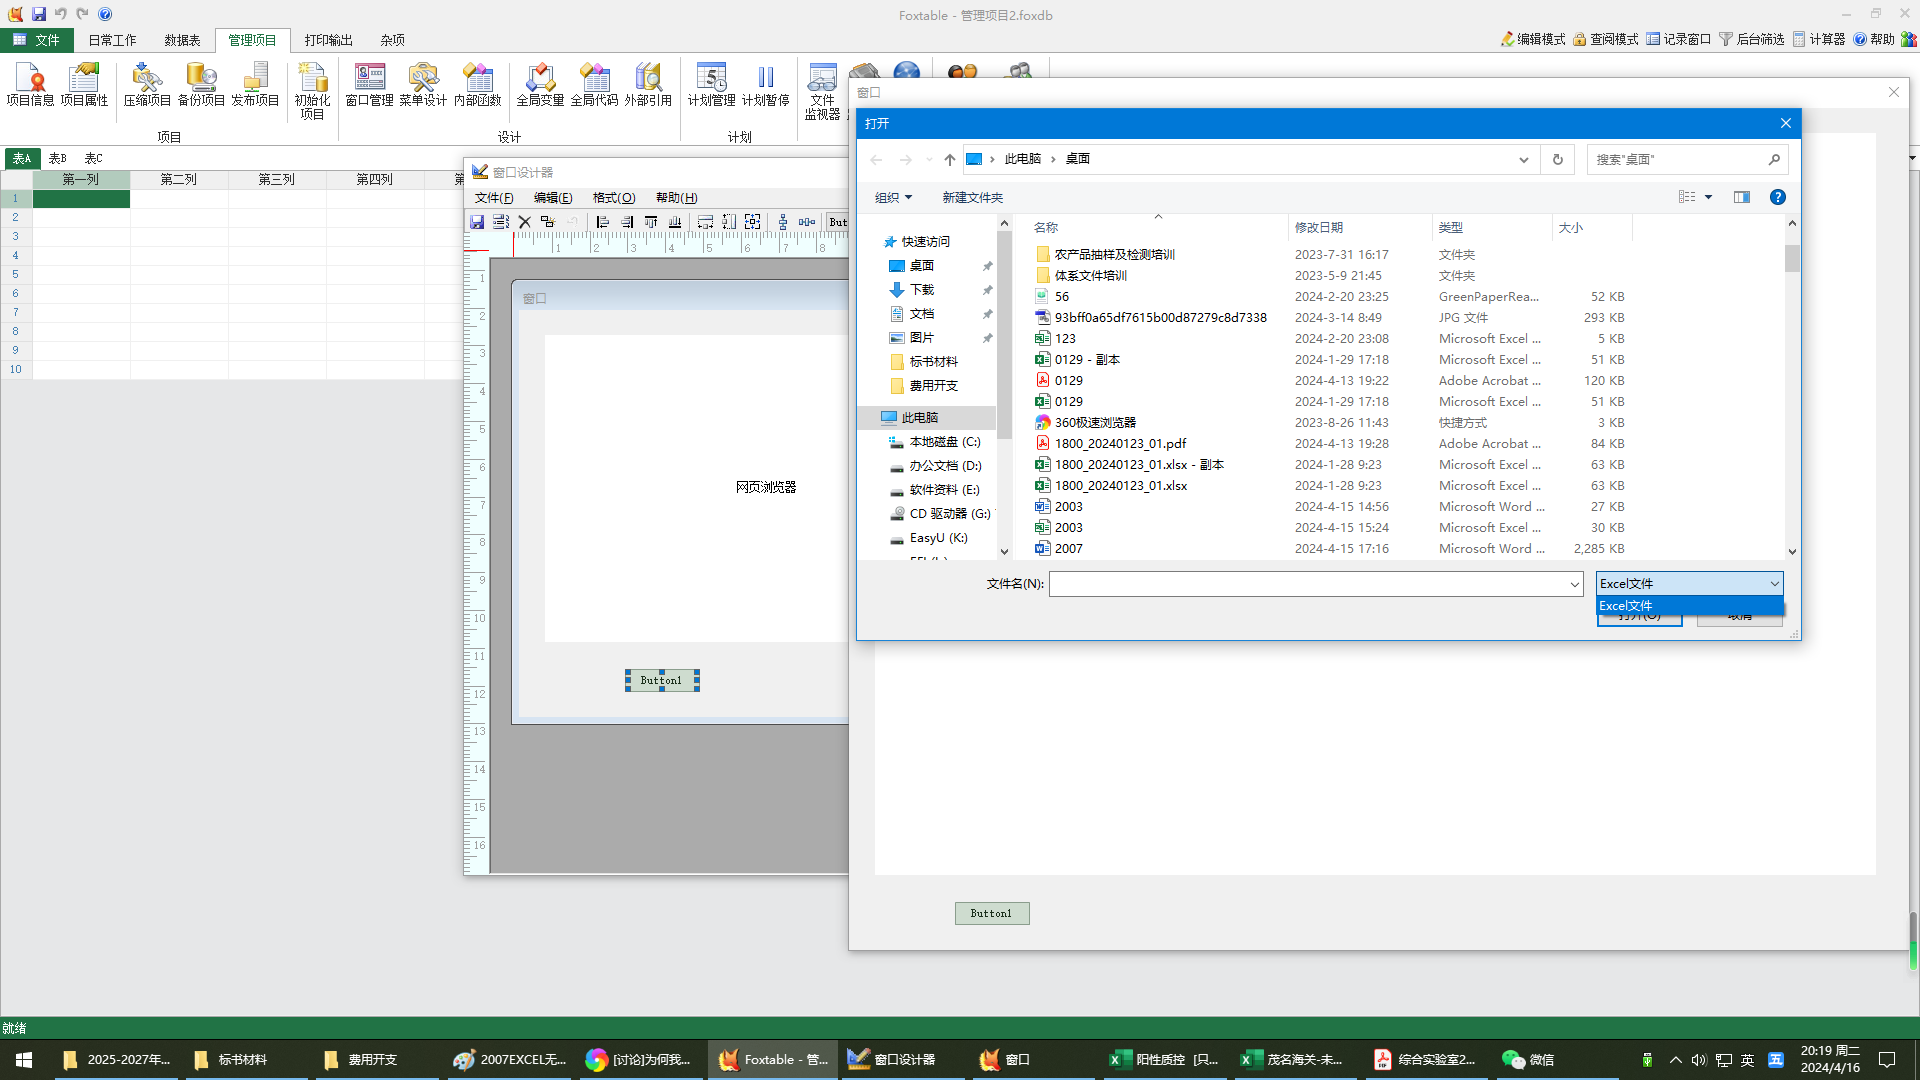Select Excel文件 in the dropdown list

click(x=1689, y=605)
